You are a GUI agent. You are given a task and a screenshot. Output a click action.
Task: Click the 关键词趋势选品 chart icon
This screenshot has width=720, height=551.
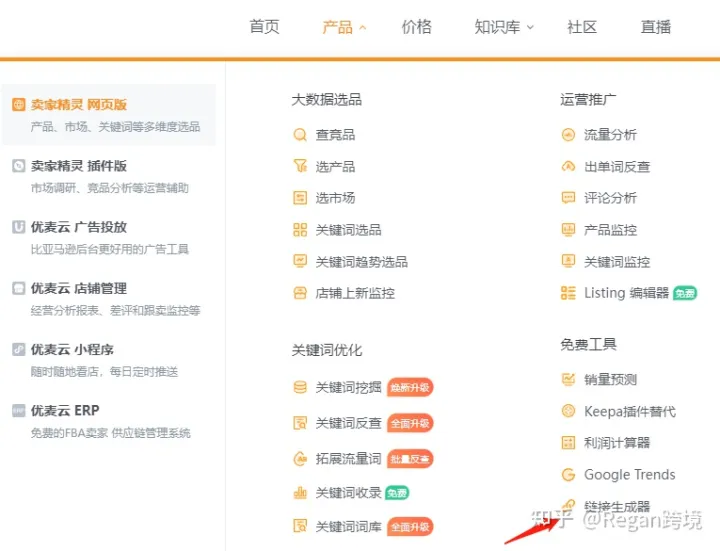pos(300,261)
